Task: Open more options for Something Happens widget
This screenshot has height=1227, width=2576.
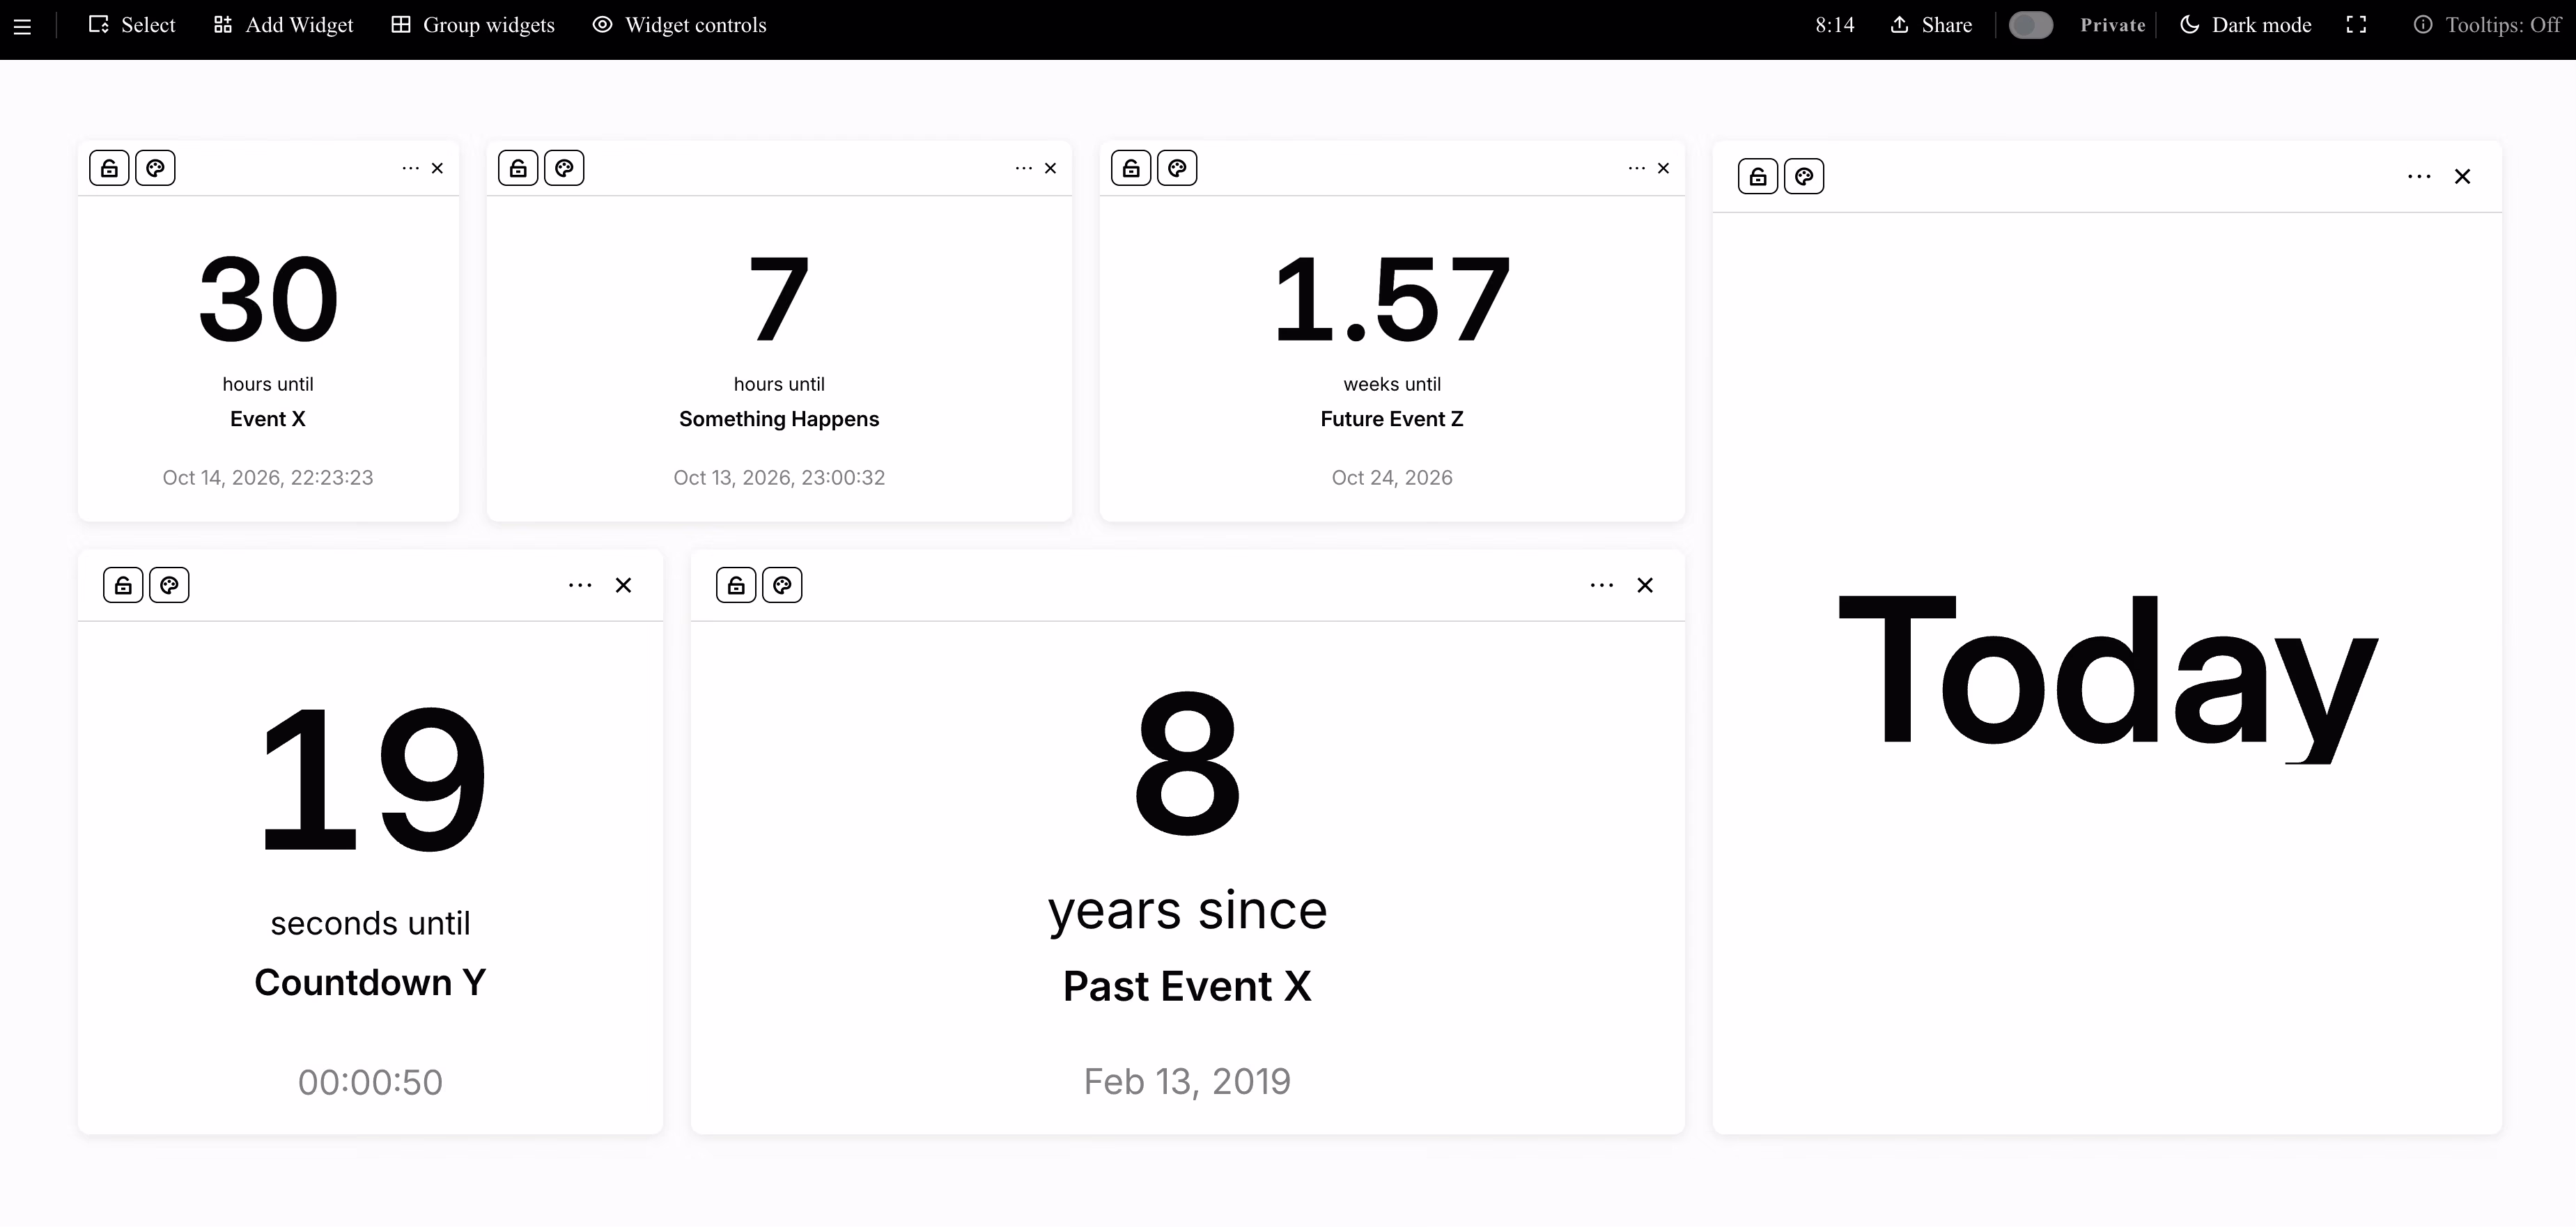Action: point(1023,168)
